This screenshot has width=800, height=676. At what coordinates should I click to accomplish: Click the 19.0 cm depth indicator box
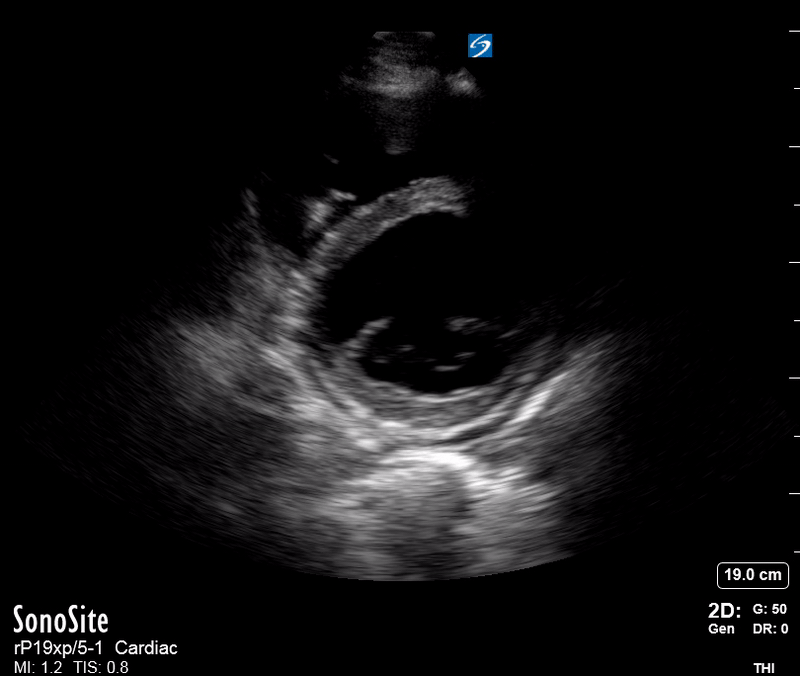point(753,575)
